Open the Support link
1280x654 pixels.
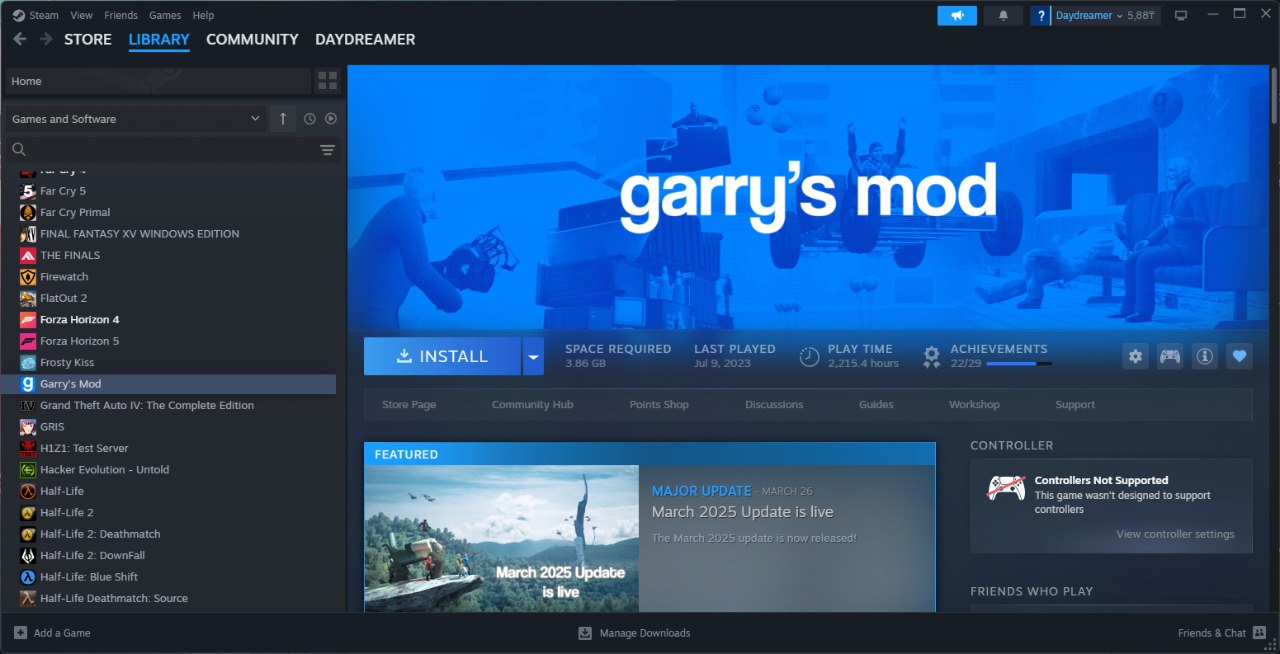1075,405
